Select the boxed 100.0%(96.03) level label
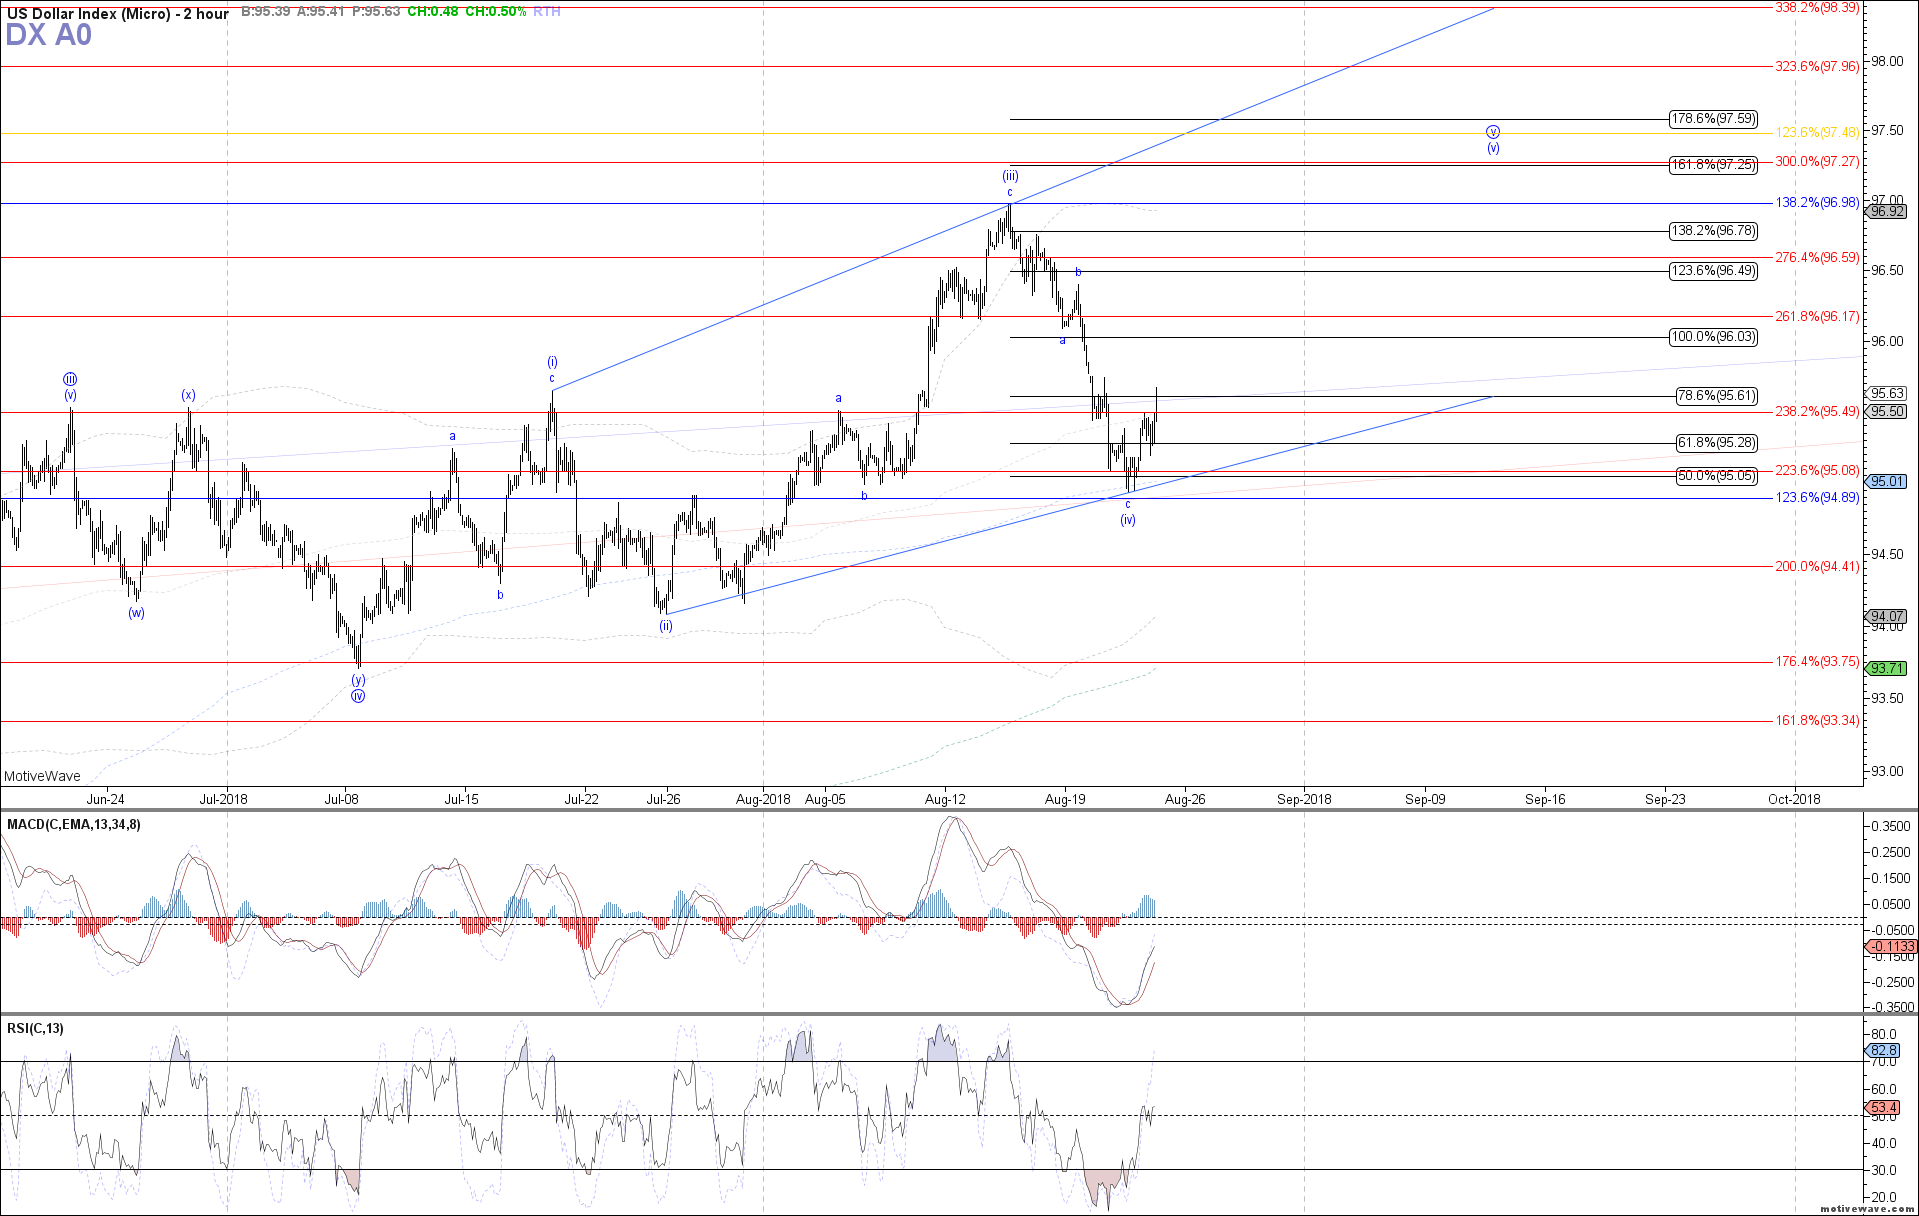The height and width of the screenshot is (1216, 1919). click(x=1713, y=337)
